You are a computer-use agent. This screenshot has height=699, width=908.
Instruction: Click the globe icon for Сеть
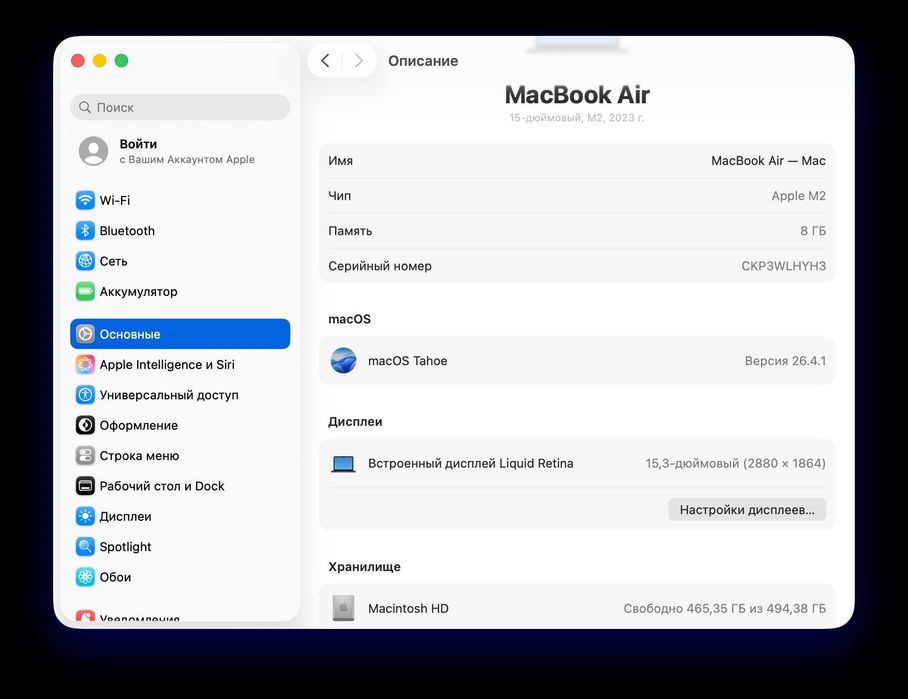[x=85, y=261]
